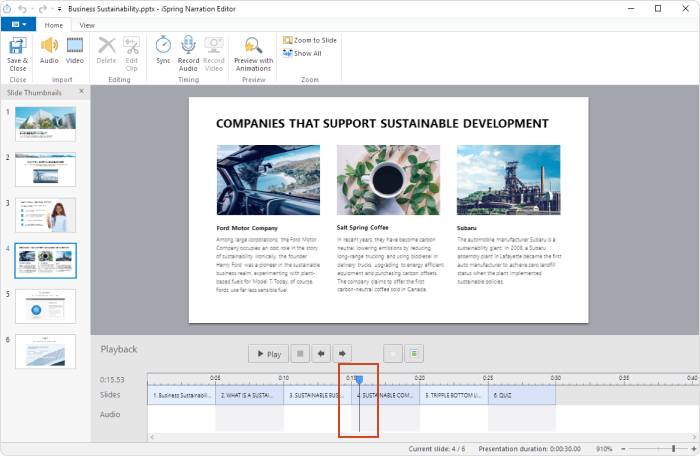Select slide 4 thumbnail
The image size is (700, 456).
[46, 261]
